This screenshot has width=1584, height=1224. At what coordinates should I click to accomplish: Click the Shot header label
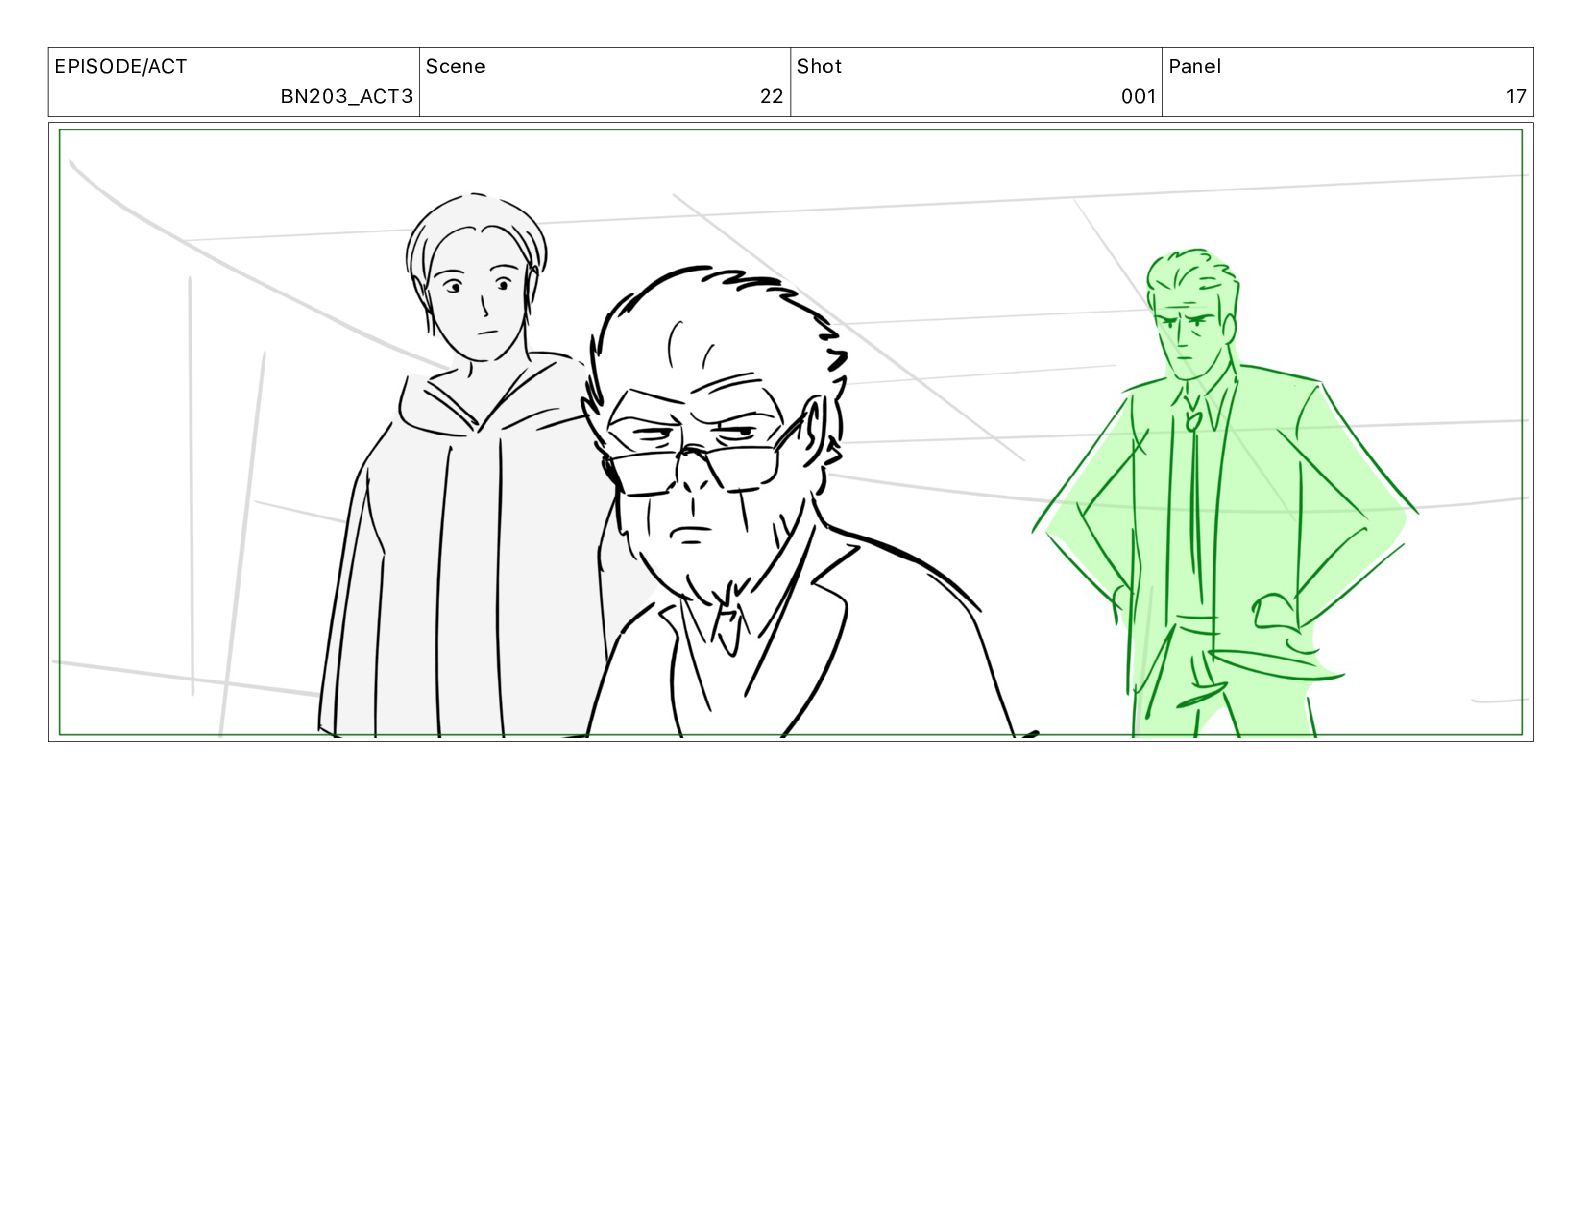819,67
